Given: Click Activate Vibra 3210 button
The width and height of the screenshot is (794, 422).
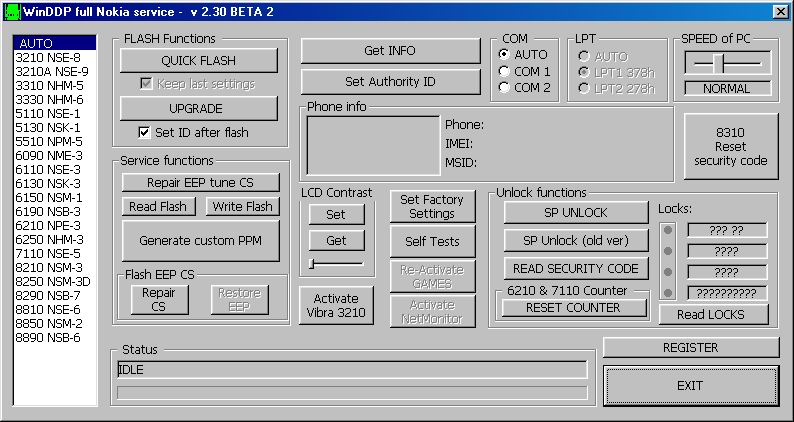Looking at the screenshot, I should coord(336,305).
